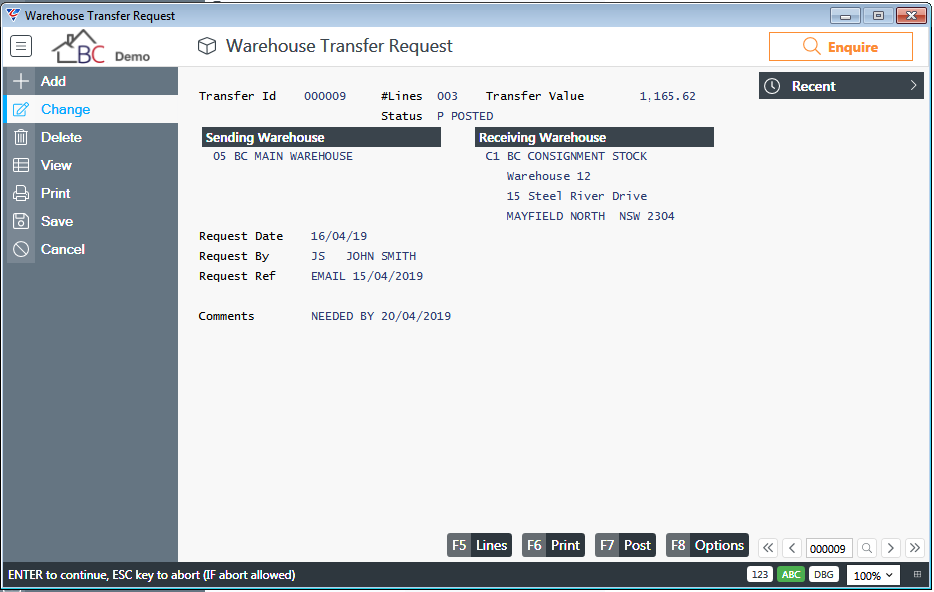The image size is (934, 592).
Task: Expand the Recent panel chevron
Action: click(x=913, y=86)
